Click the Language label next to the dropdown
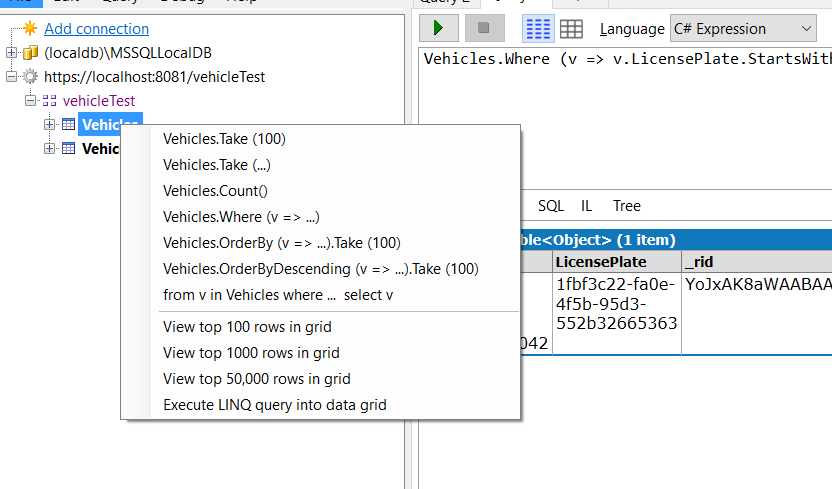The image size is (832, 489). coord(632,29)
